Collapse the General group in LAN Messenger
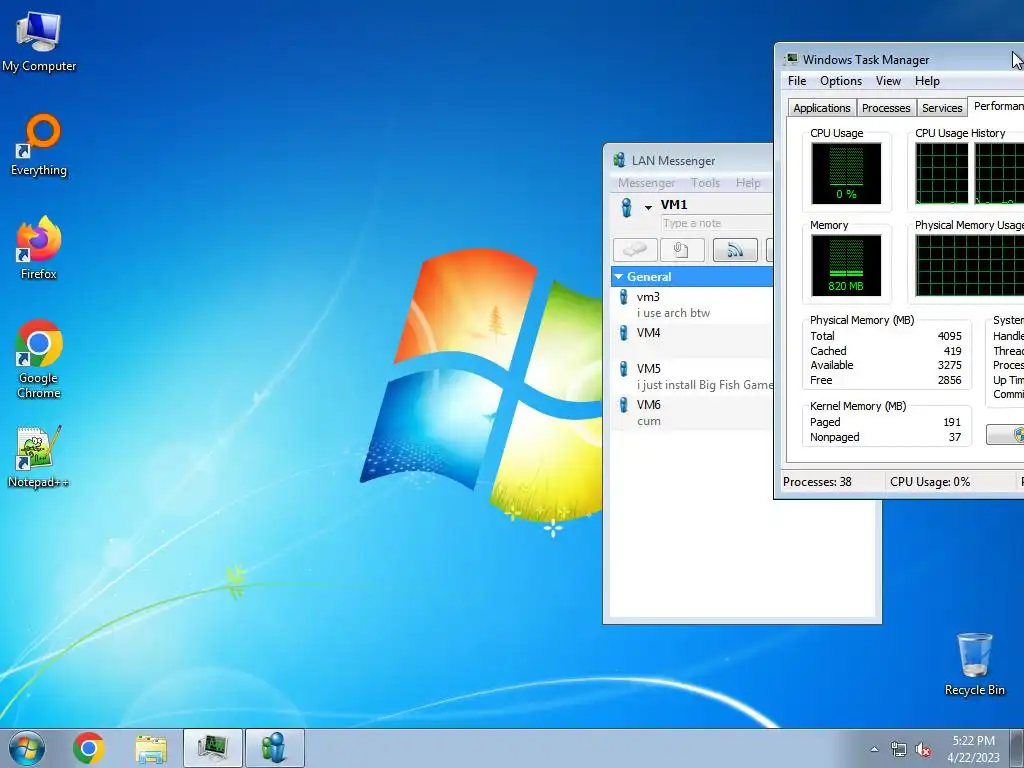Viewport: 1024px width, 768px height. pyautogui.click(x=618, y=277)
